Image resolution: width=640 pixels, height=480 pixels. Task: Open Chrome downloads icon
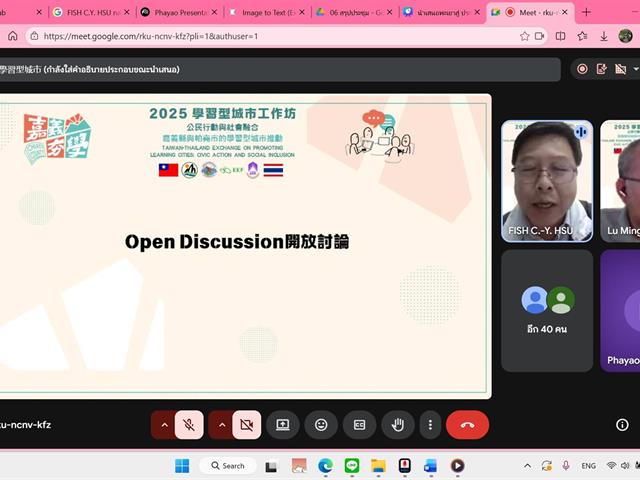pos(603,36)
